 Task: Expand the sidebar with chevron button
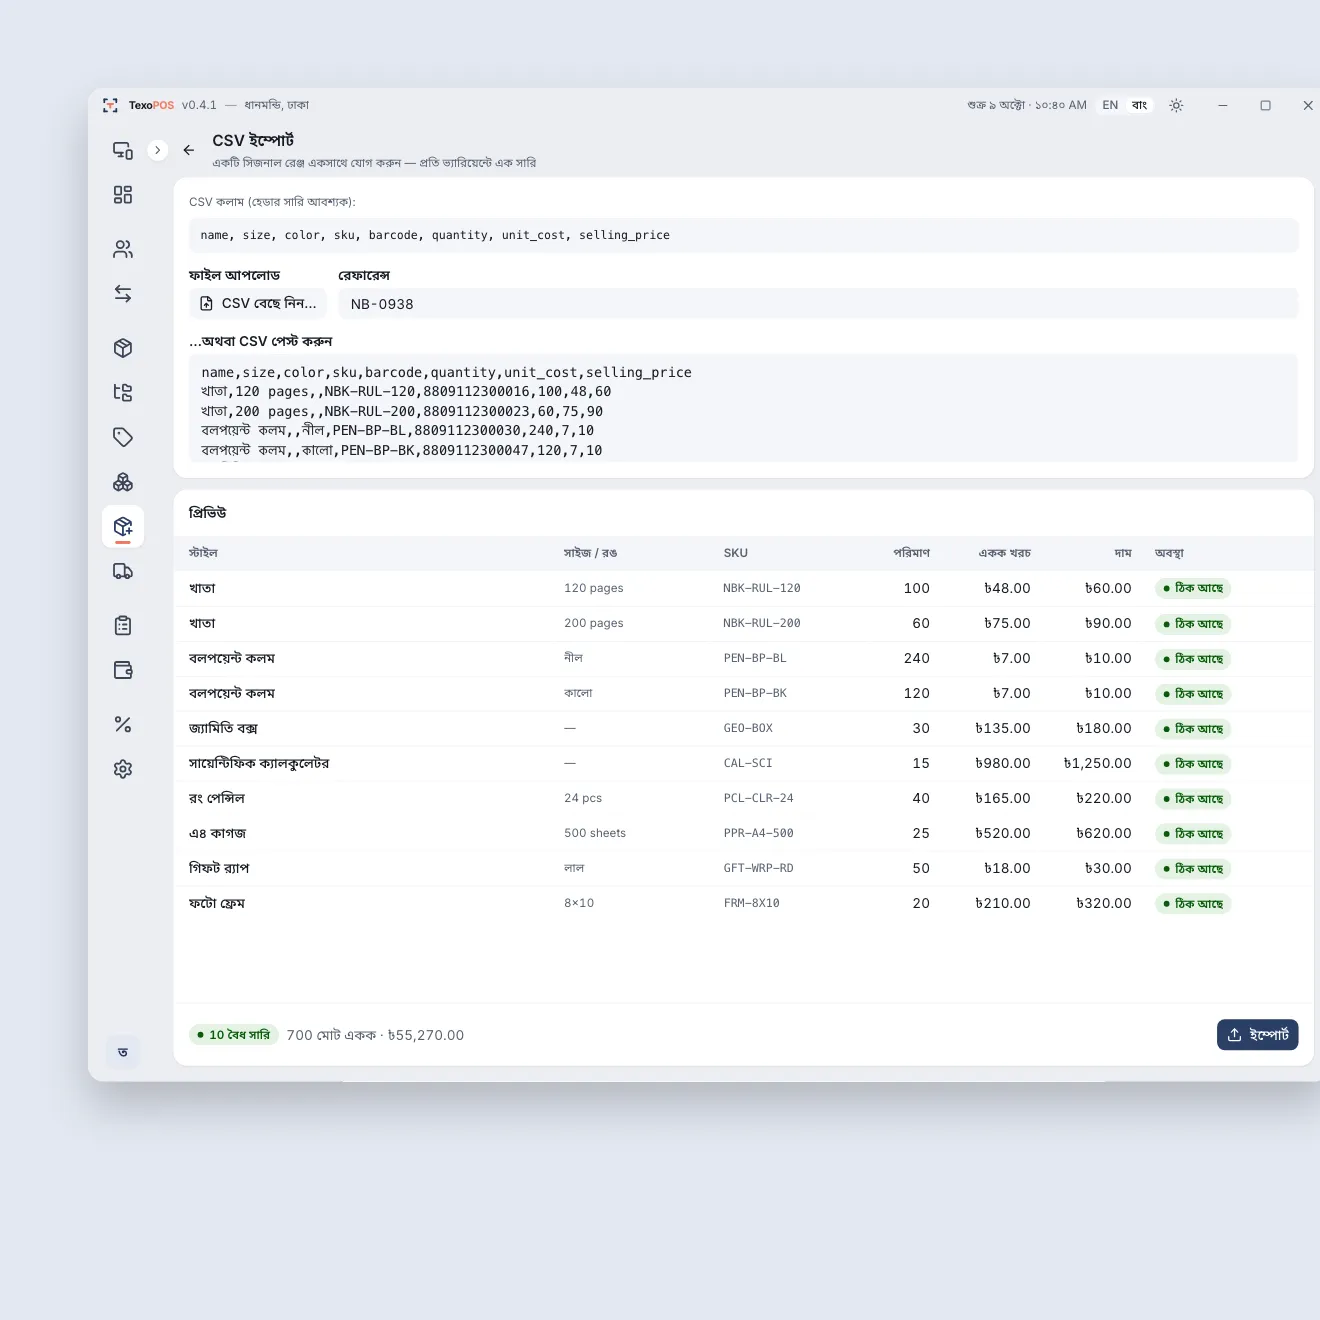(x=157, y=150)
